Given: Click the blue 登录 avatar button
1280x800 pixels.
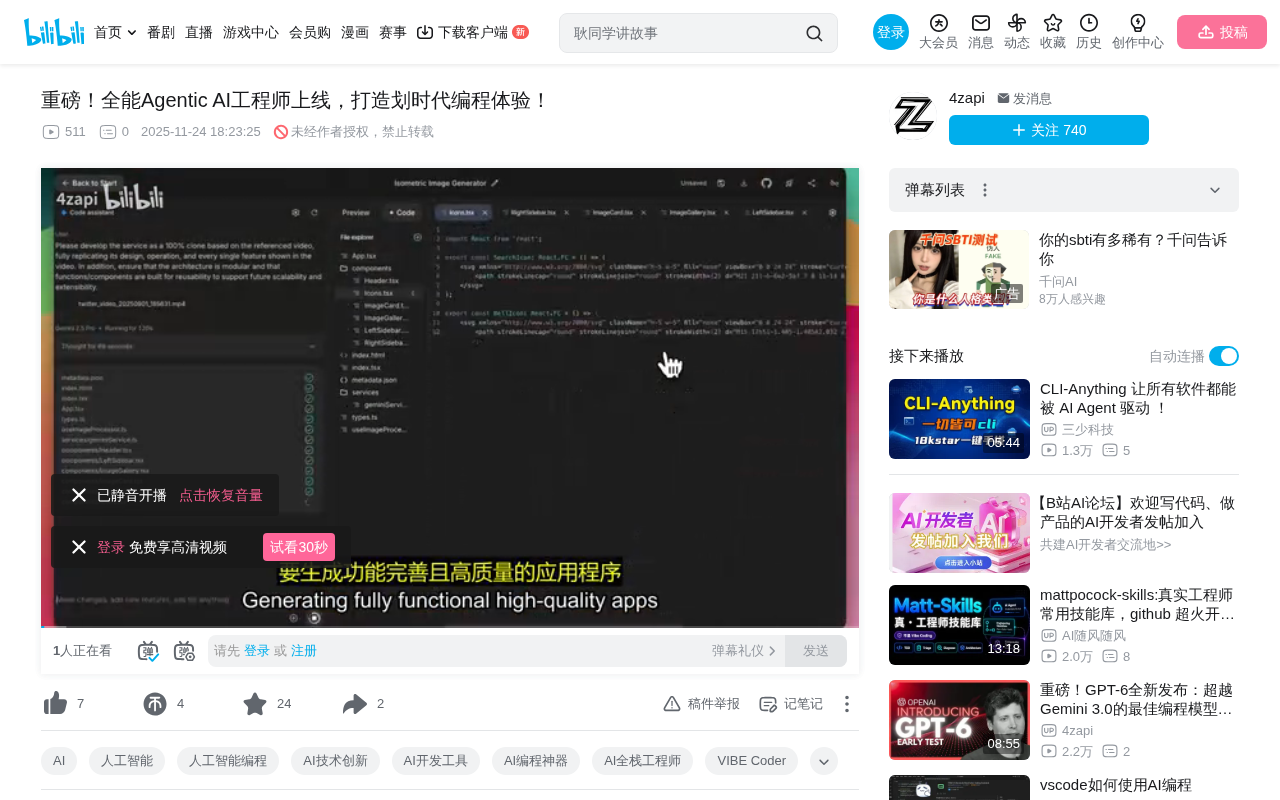Looking at the screenshot, I should point(891,32).
